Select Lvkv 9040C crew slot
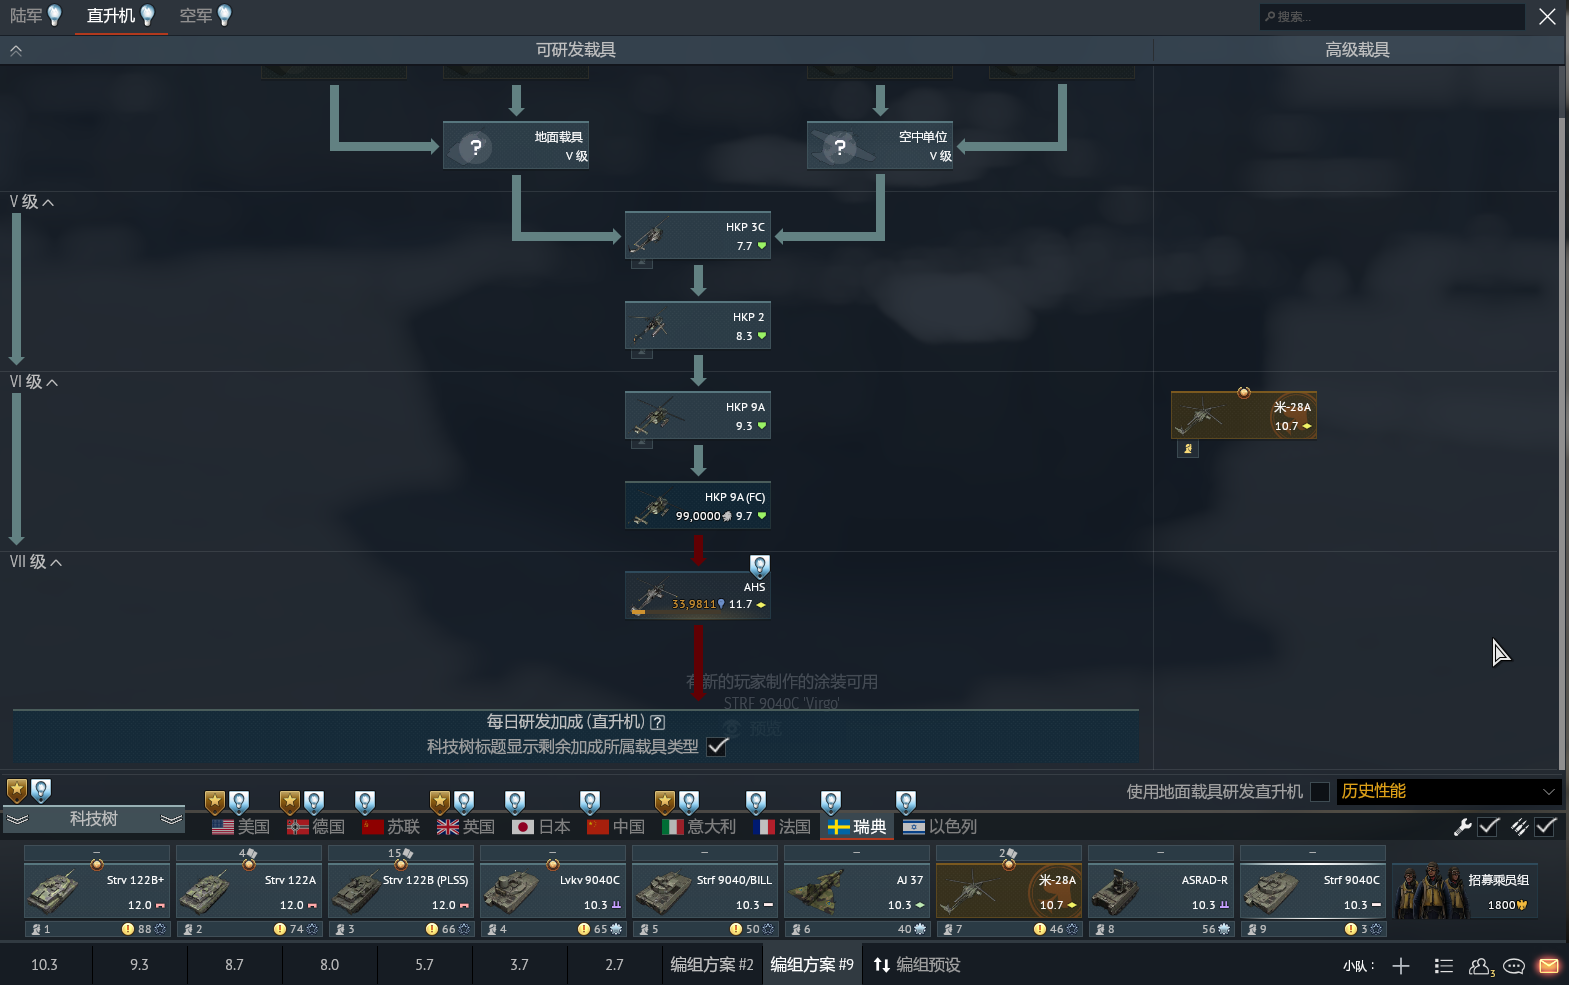 553,891
